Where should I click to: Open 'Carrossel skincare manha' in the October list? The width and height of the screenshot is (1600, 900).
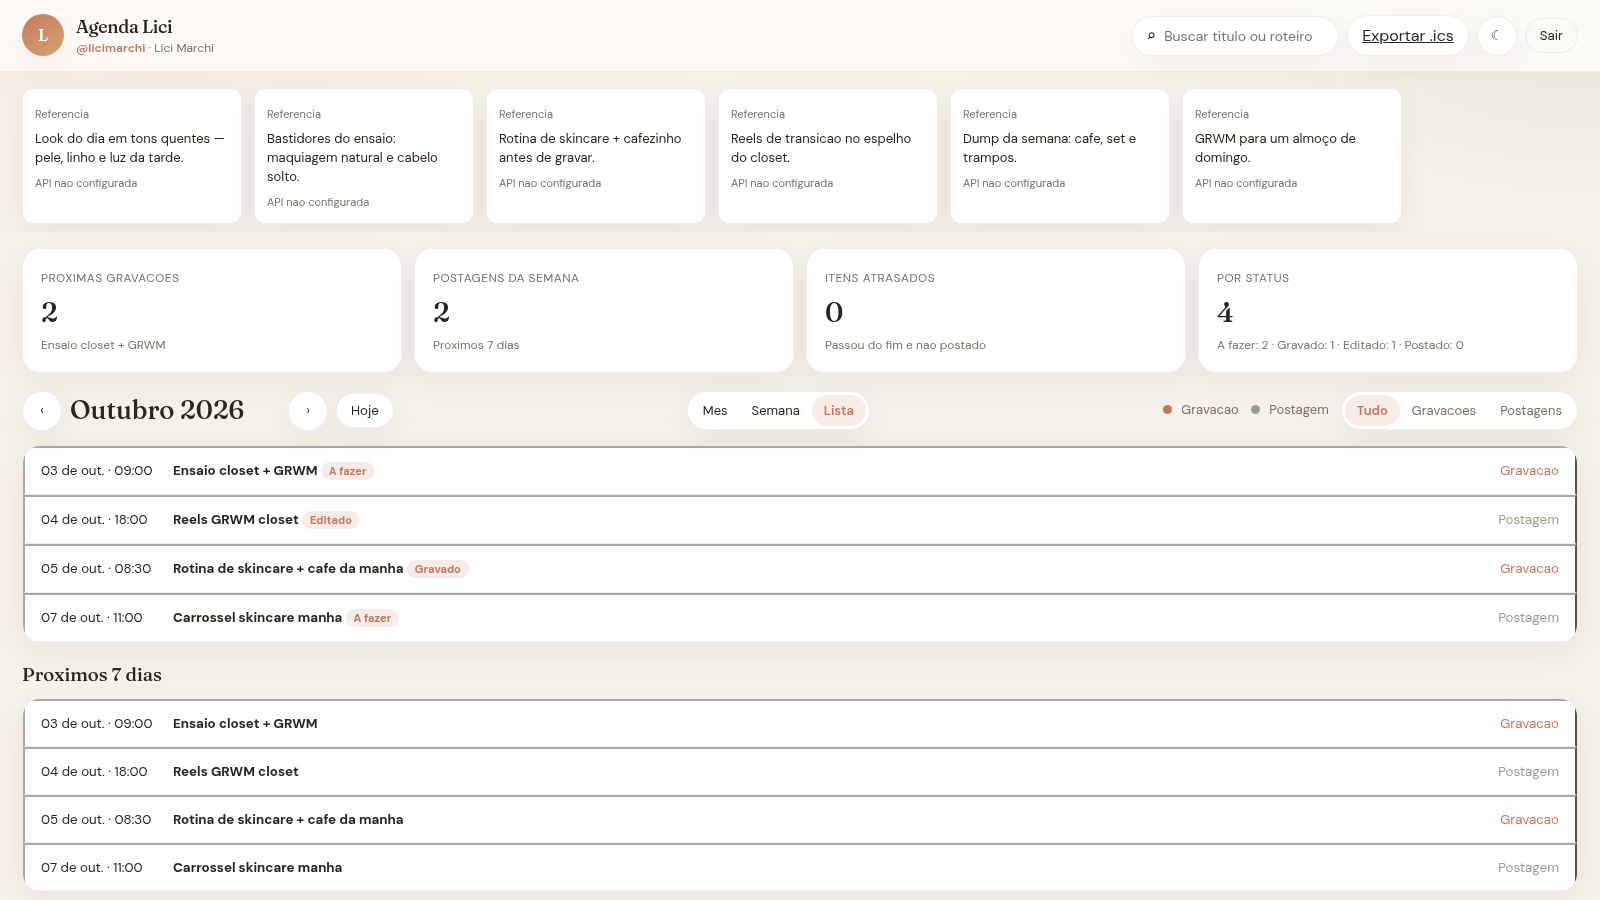[800, 618]
